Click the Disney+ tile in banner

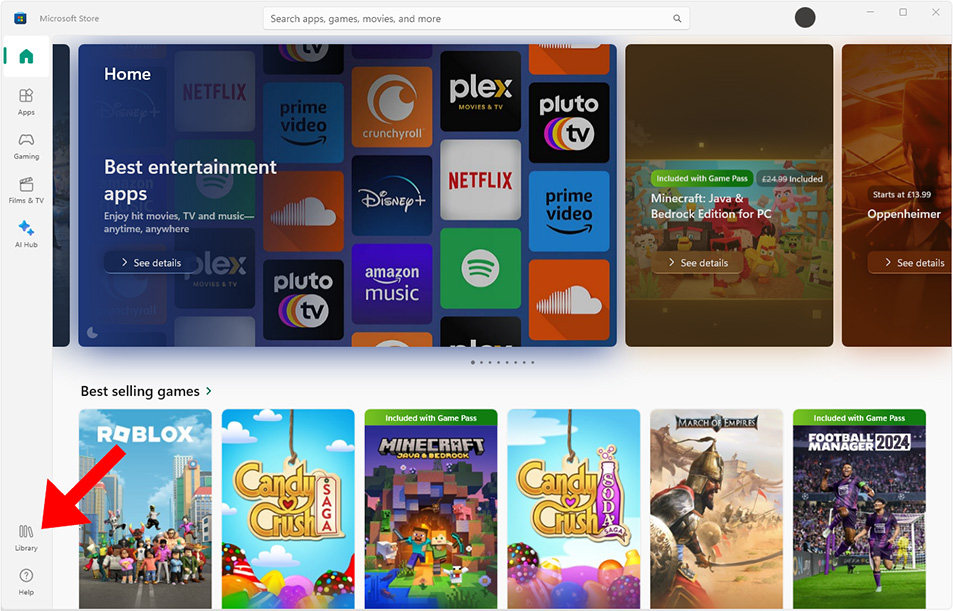click(392, 196)
